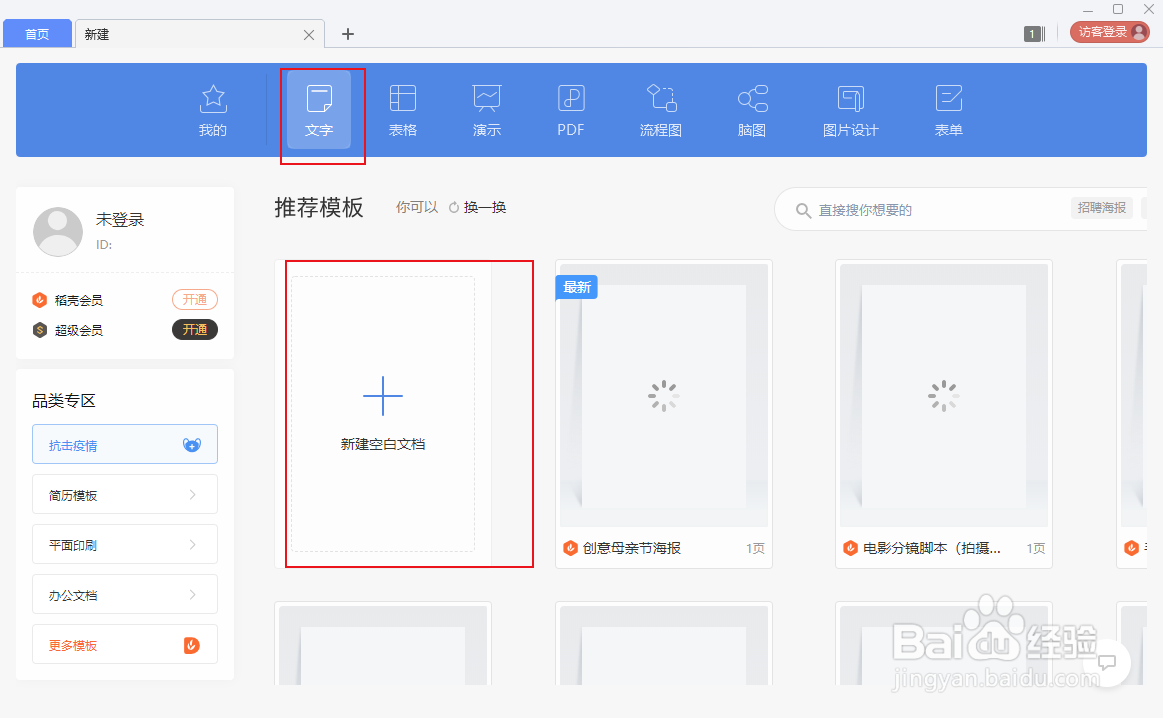Viewport: 1163px width, 718px height.
Task: Open the 创意母亲节海报 template
Action: point(664,414)
